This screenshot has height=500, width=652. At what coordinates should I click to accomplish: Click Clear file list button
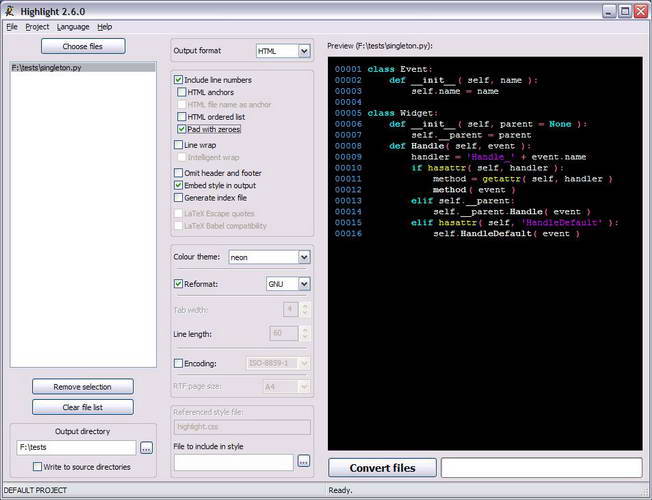tap(83, 407)
